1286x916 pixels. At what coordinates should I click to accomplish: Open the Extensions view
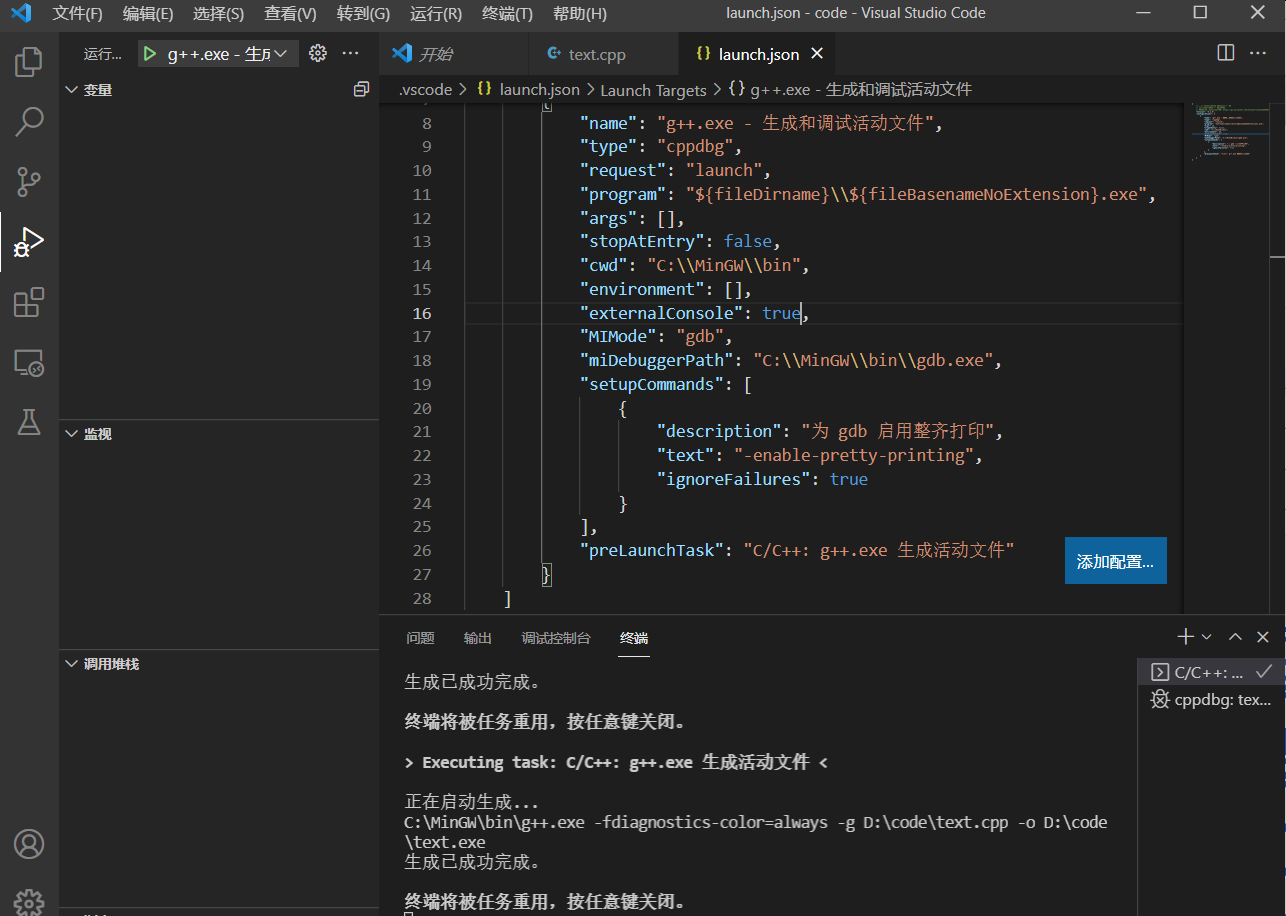click(29, 301)
